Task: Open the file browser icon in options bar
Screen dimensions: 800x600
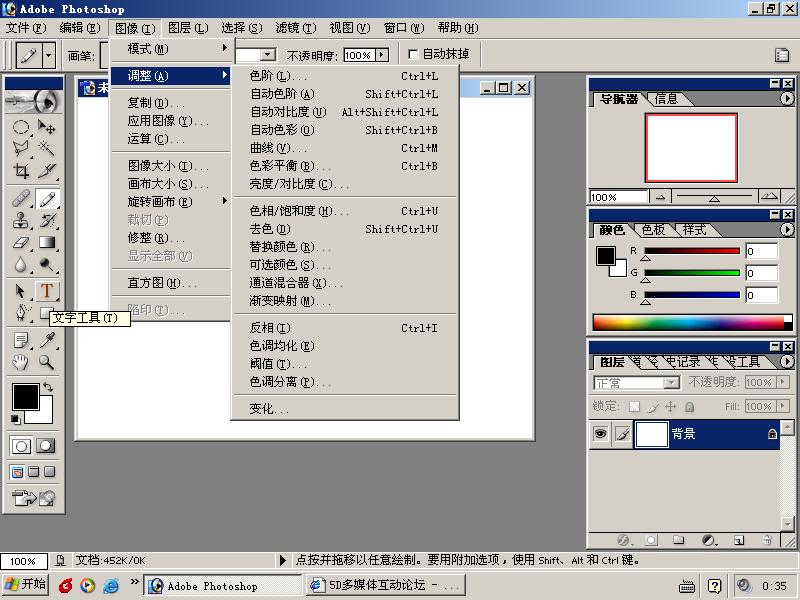Action: 782,55
